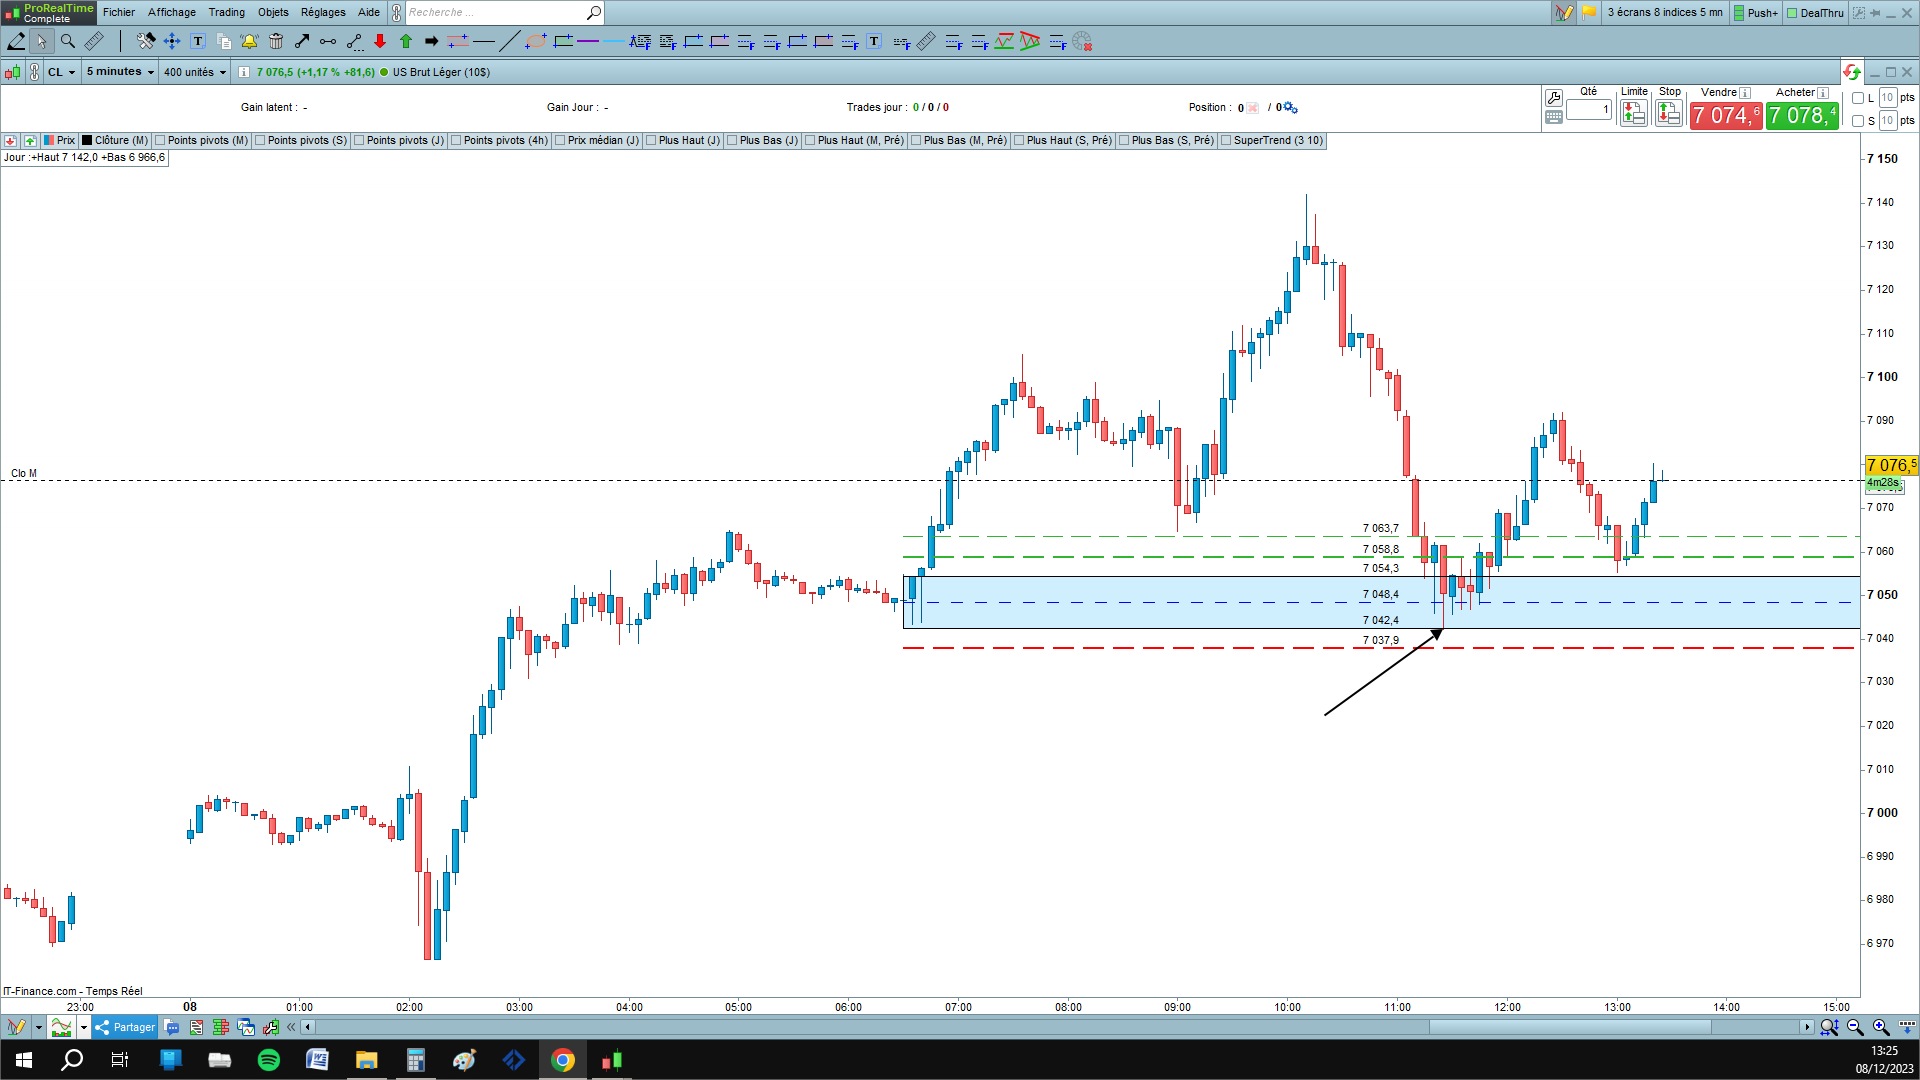Click the red Vendre price button
Screen dimensions: 1920x1080
(x=1725, y=116)
